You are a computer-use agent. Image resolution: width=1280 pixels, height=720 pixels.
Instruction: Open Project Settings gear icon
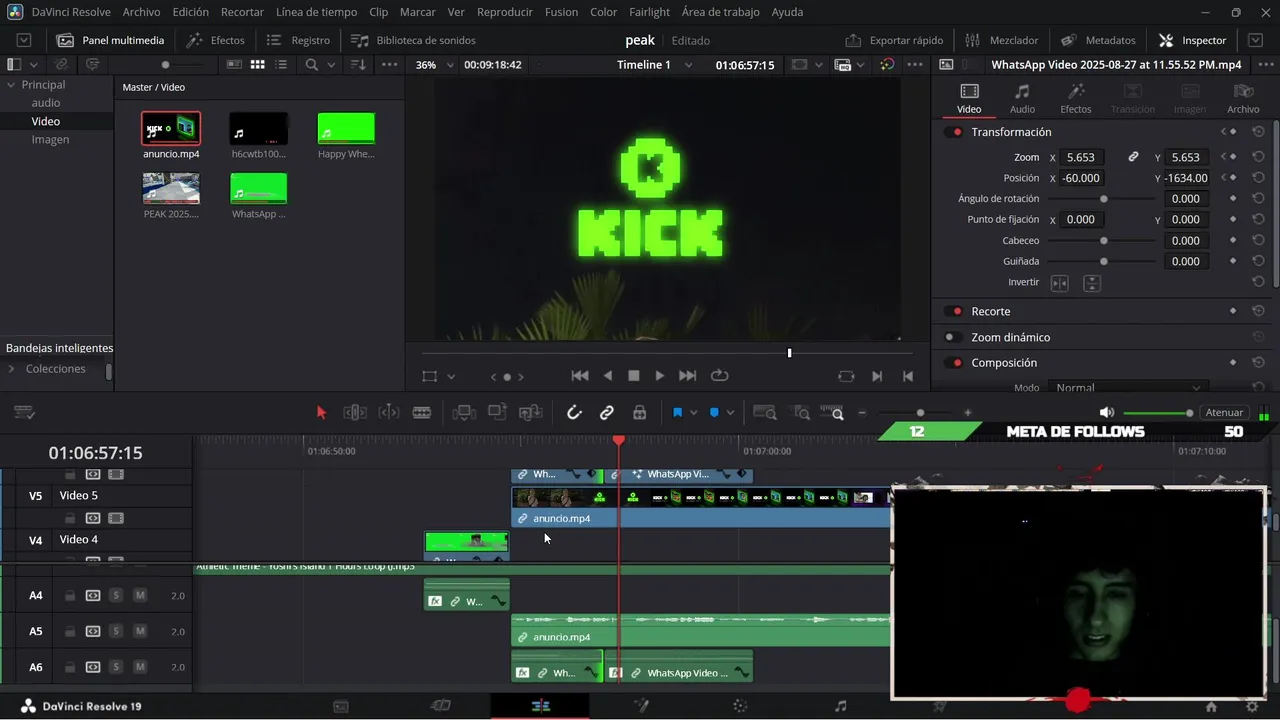[x=1252, y=706]
